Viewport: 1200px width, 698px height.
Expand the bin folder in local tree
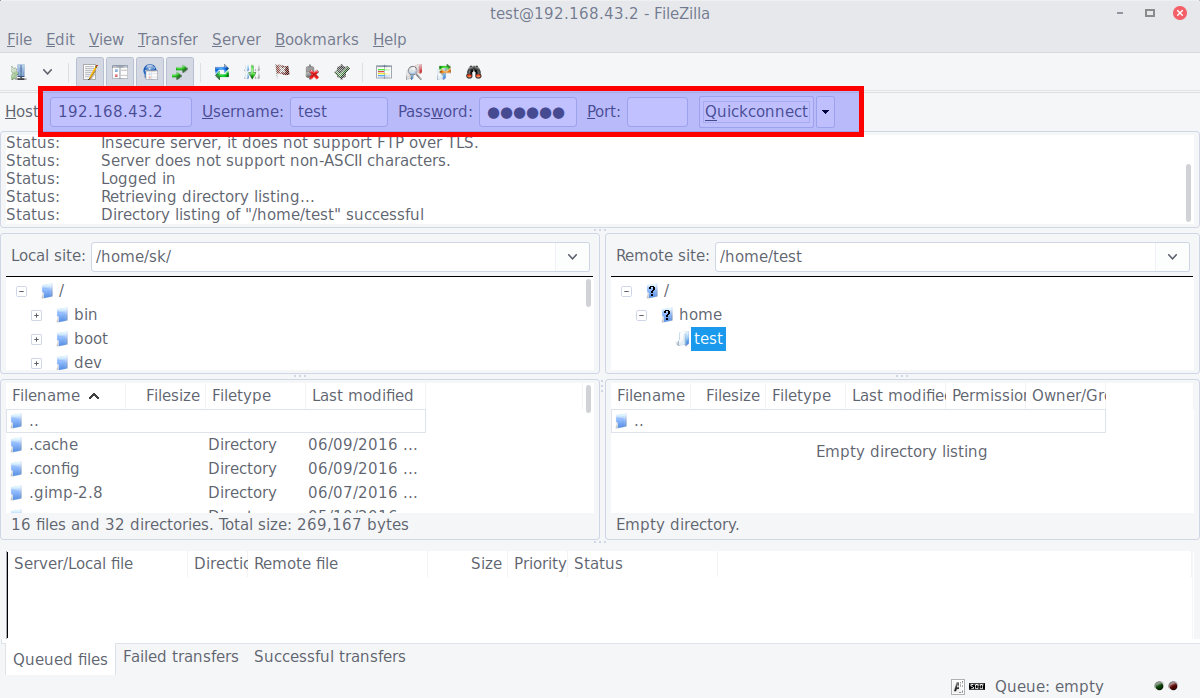click(36, 315)
